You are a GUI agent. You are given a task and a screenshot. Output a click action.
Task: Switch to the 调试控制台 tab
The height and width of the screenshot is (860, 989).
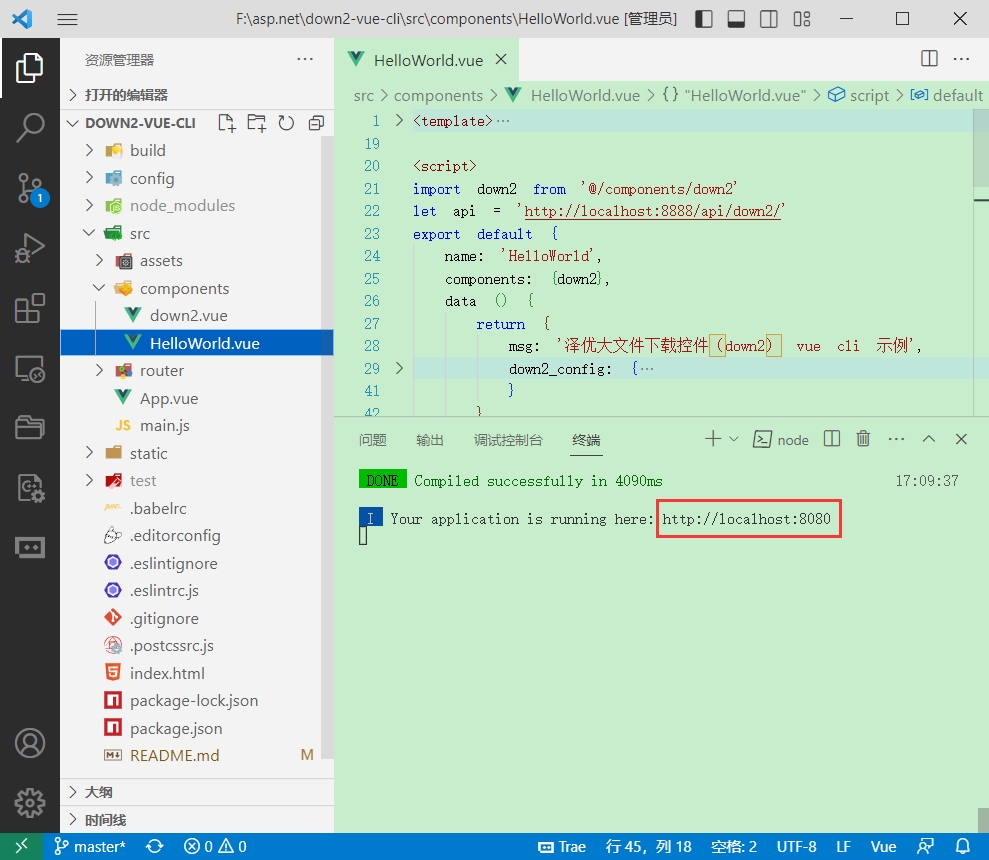pyautogui.click(x=508, y=440)
